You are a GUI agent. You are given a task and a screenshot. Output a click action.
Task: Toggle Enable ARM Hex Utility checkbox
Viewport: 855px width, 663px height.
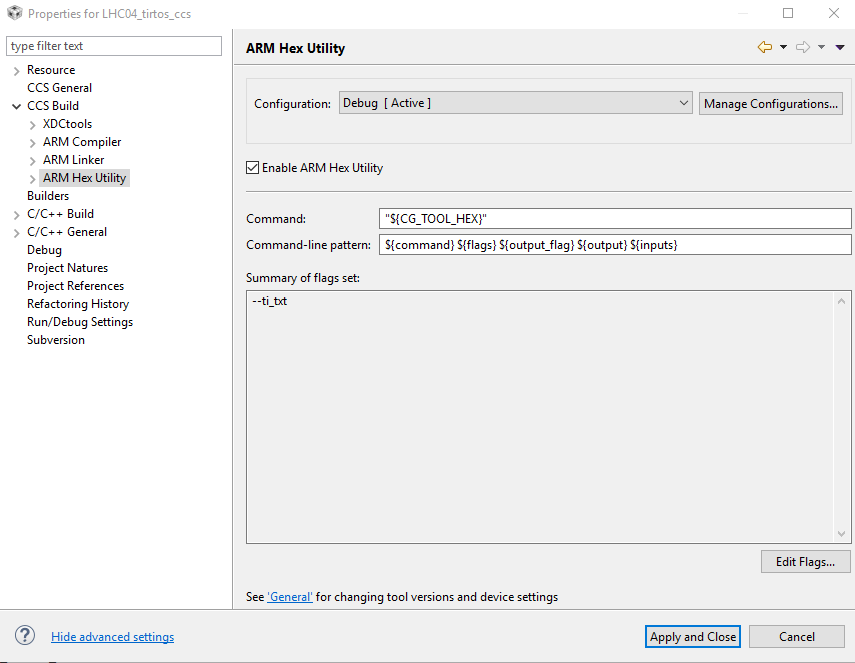(x=252, y=168)
